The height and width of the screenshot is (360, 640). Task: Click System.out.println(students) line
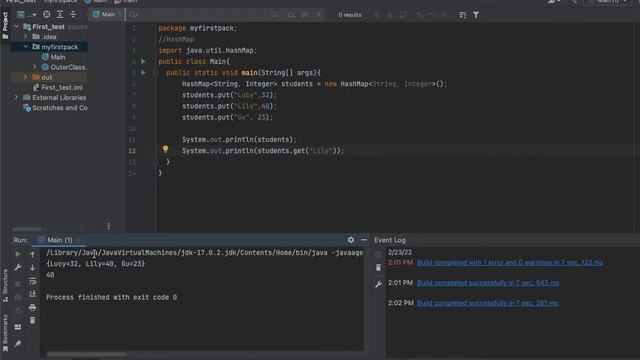point(239,140)
